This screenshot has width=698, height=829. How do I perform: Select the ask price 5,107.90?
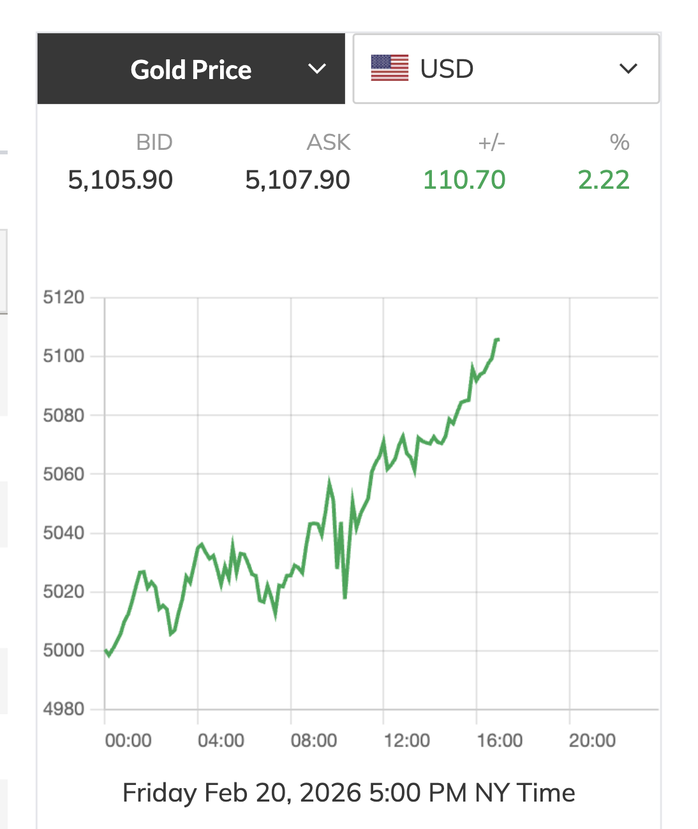coord(297,180)
